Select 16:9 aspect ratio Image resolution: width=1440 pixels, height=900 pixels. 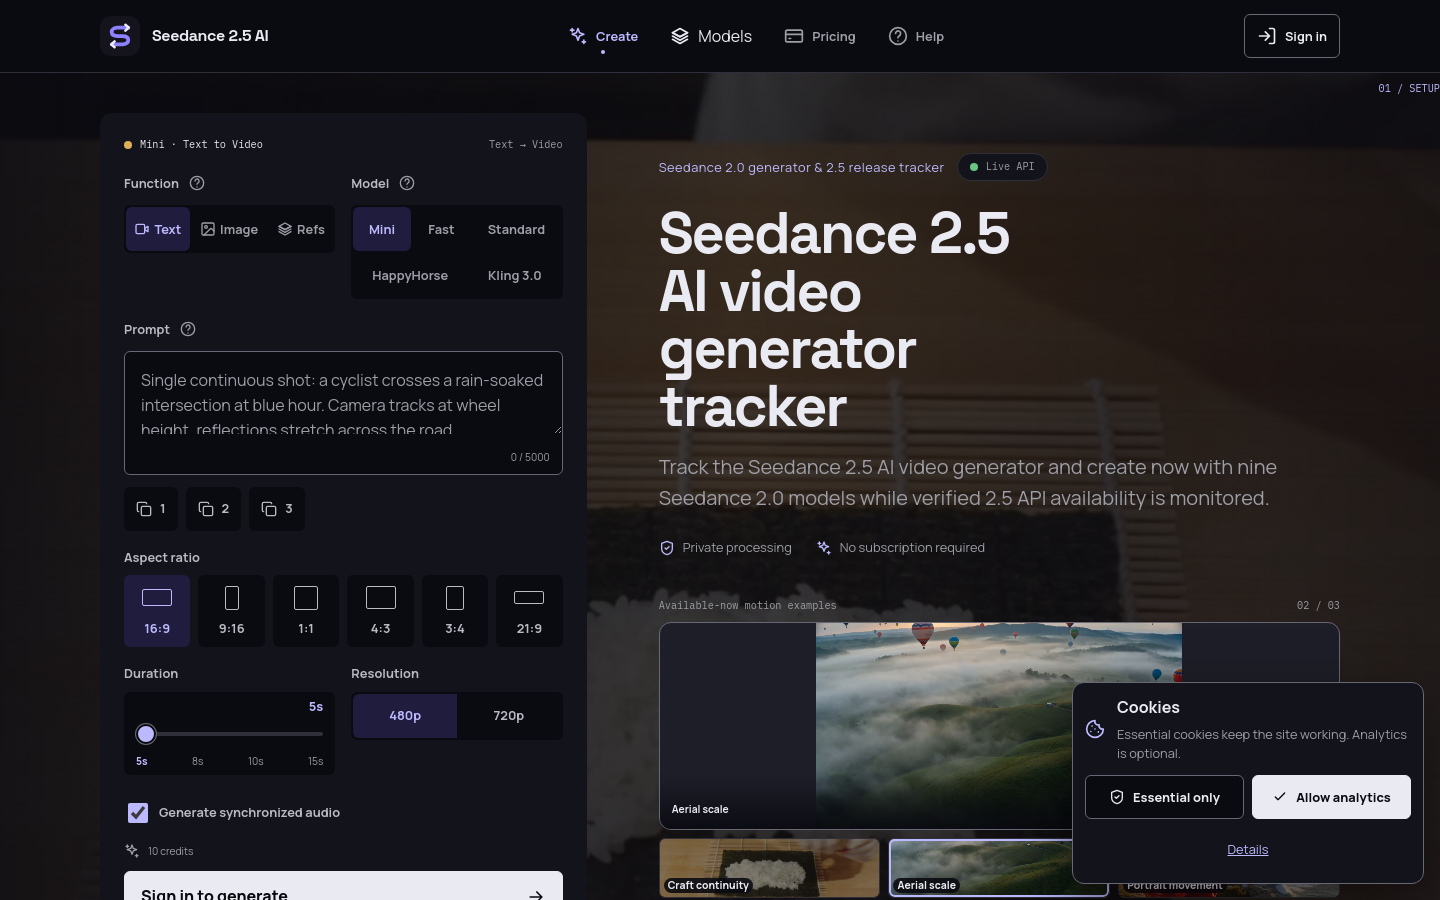(x=157, y=611)
